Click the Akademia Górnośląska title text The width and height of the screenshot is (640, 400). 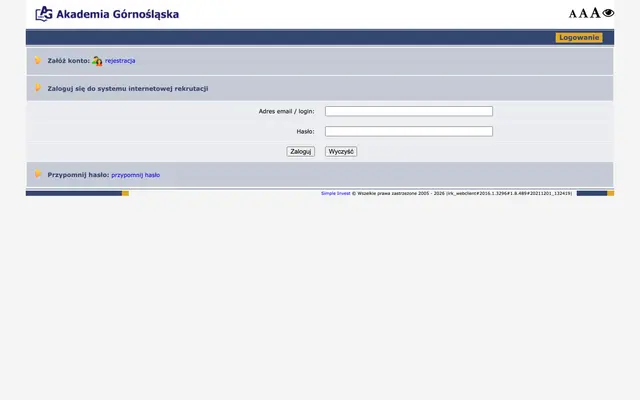click(118, 14)
